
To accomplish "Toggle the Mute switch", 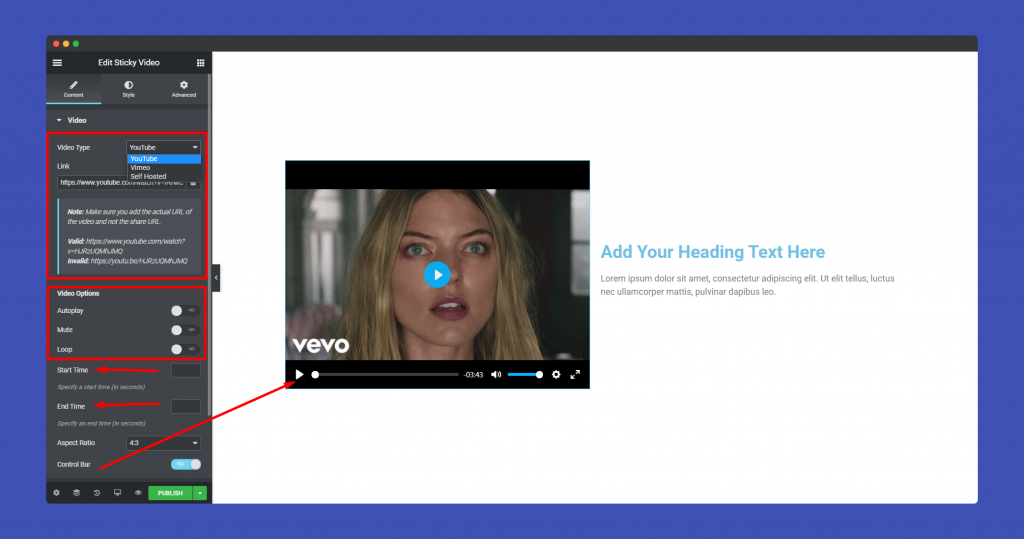I will 185,330.
